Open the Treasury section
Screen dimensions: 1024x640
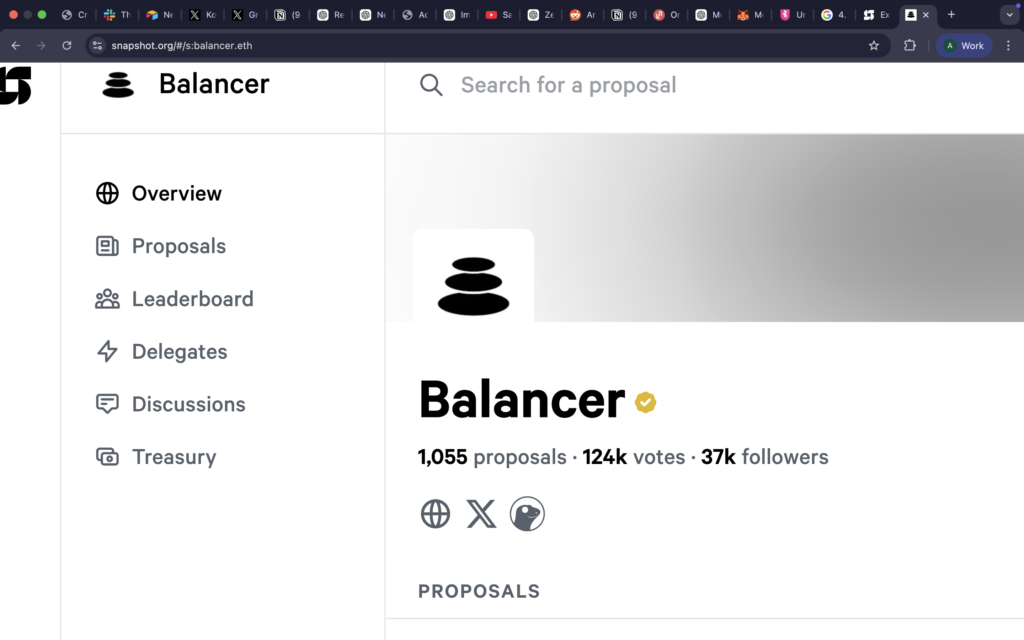(174, 457)
